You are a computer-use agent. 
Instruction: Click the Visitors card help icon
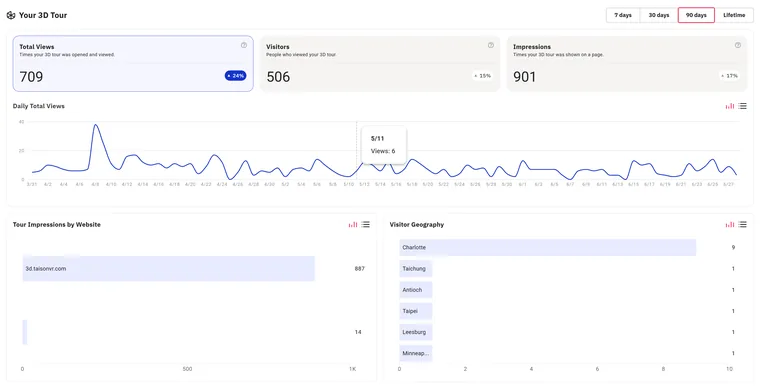(491, 45)
